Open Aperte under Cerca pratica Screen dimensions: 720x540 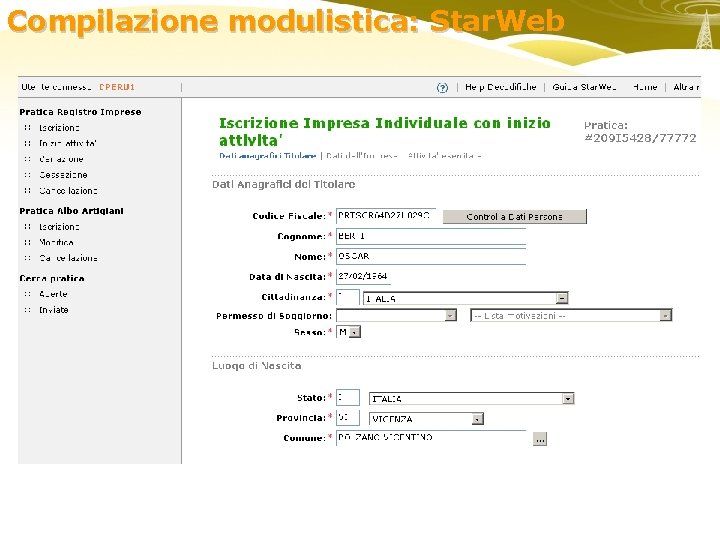pyautogui.click(x=53, y=294)
